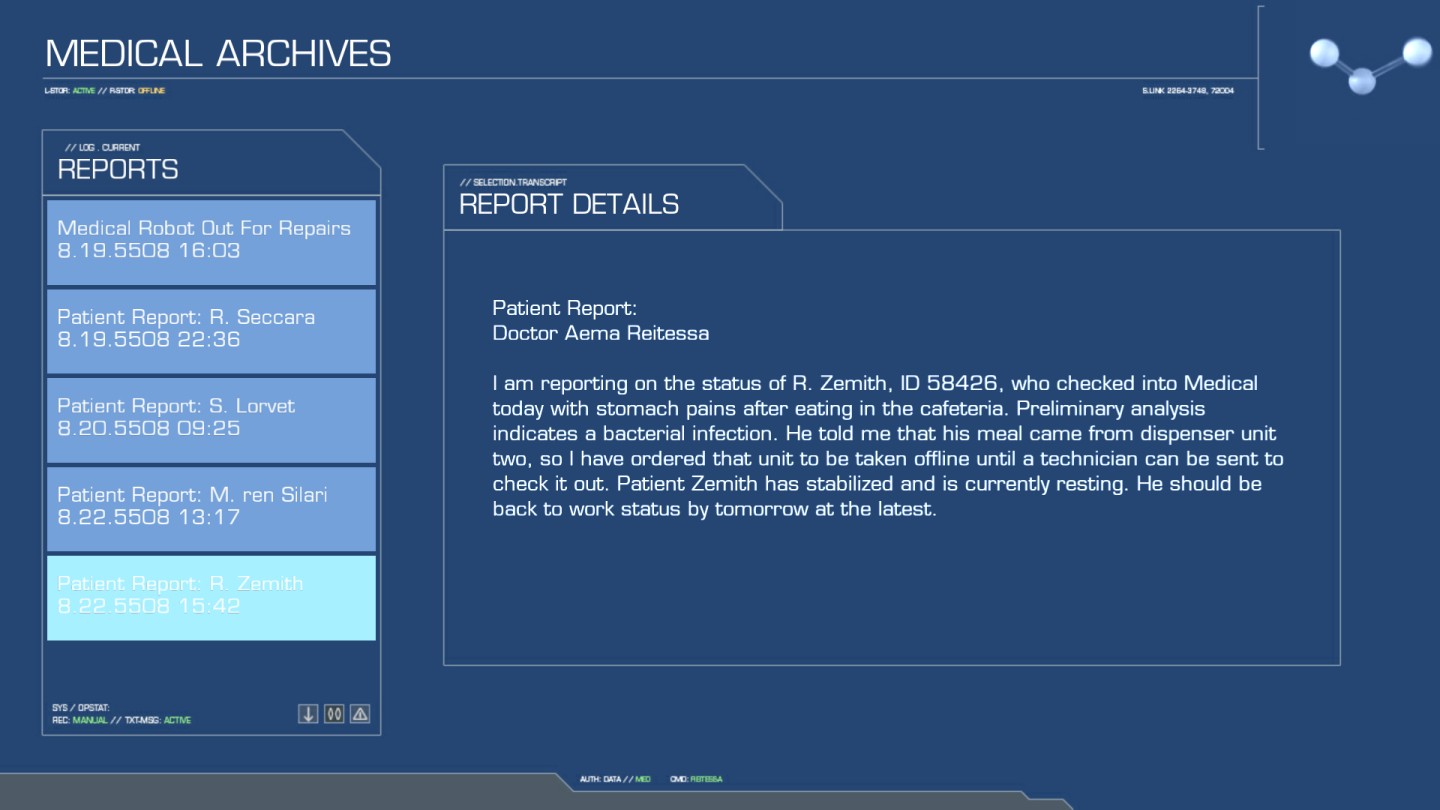The height and width of the screenshot is (810, 1440).
Task: Click the '// LOG . CURRENT' label
Action: [103, 147]
